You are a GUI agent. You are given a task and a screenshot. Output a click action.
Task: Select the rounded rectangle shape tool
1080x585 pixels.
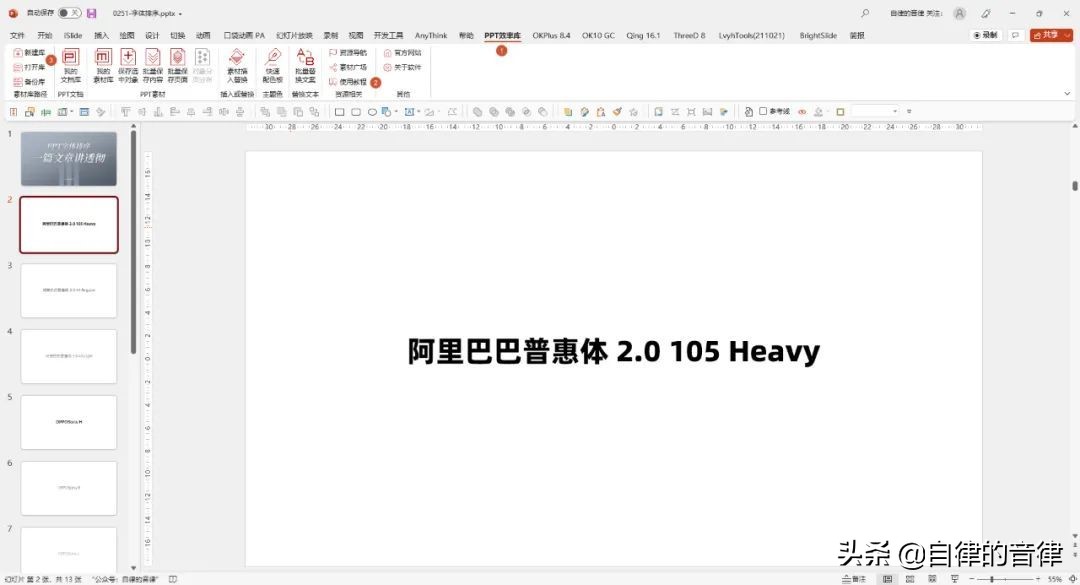[356, 112]
